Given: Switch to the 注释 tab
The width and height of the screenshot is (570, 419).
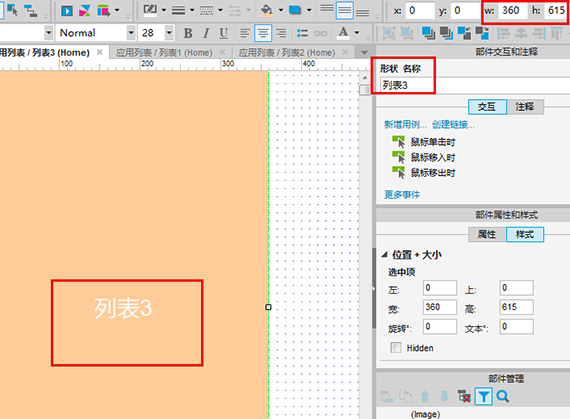Looking at the screenshot, I should (x=525, y=107).
